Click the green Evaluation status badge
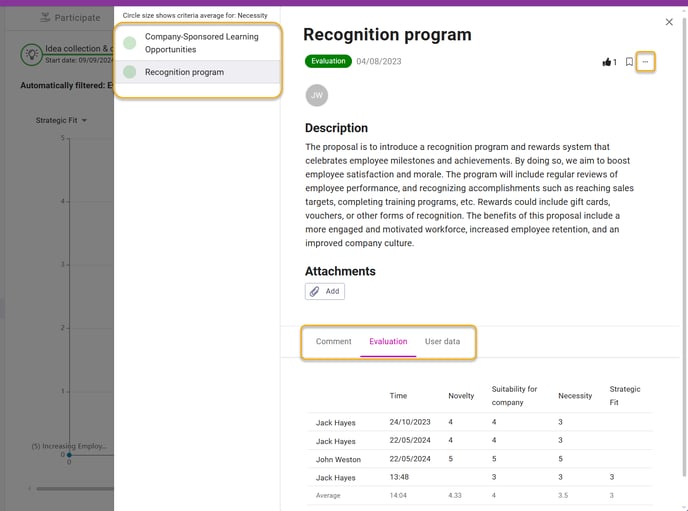The height and width of the screenshot is (511, 688). pos(328,61)
